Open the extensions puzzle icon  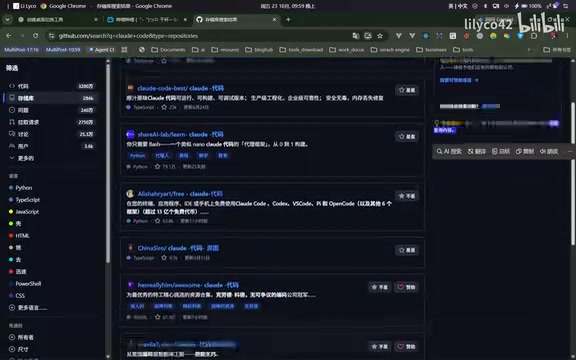[534, 36]
